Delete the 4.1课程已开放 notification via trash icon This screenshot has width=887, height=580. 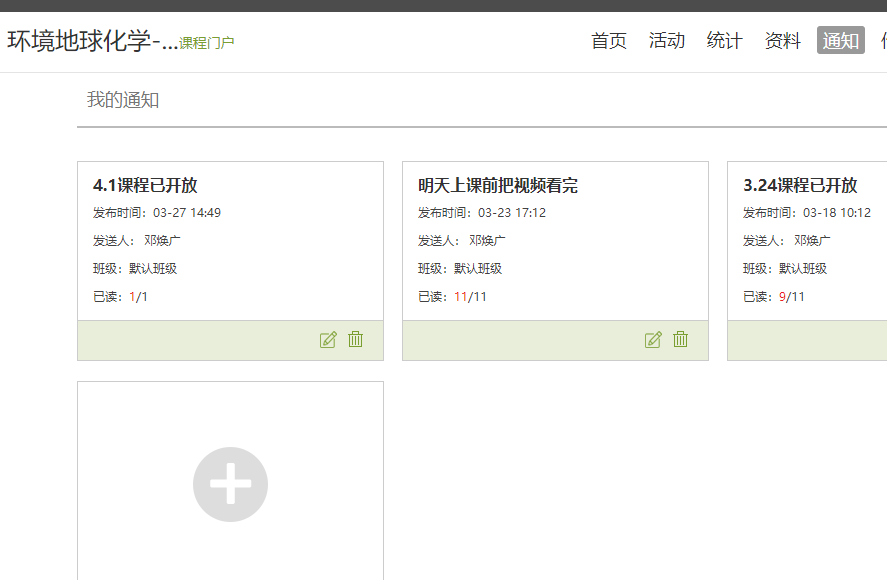coord(355,340)
